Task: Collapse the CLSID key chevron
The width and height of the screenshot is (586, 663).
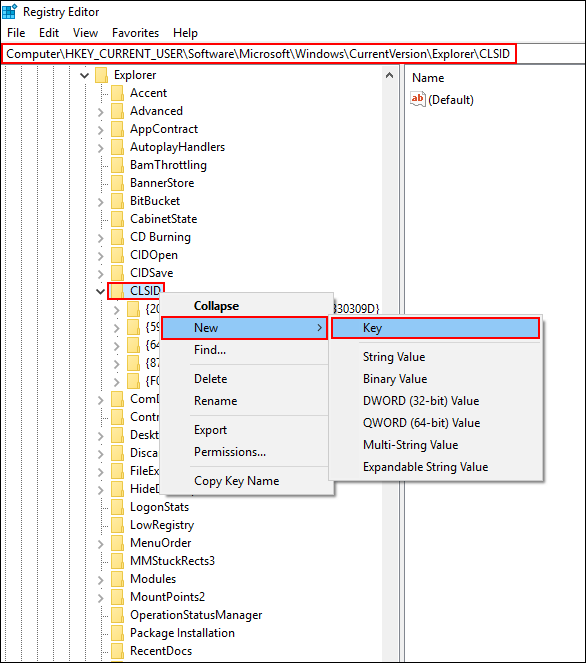Action: point(100,291)
